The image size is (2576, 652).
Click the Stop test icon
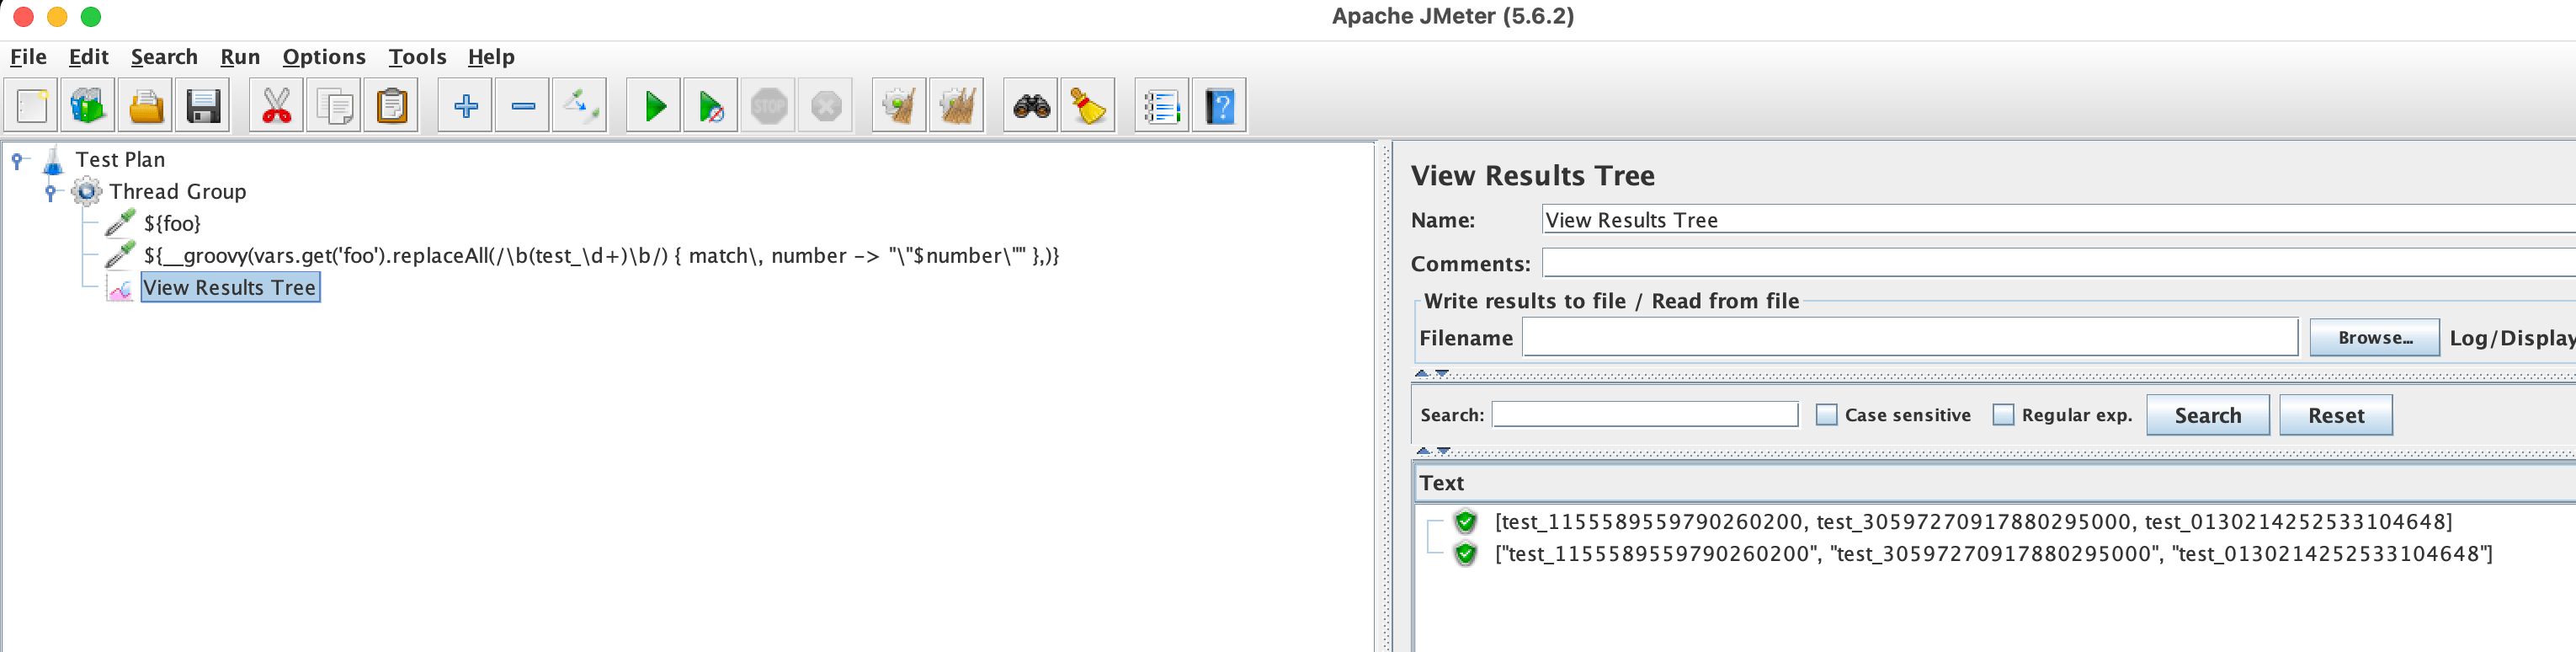(769, 106)
